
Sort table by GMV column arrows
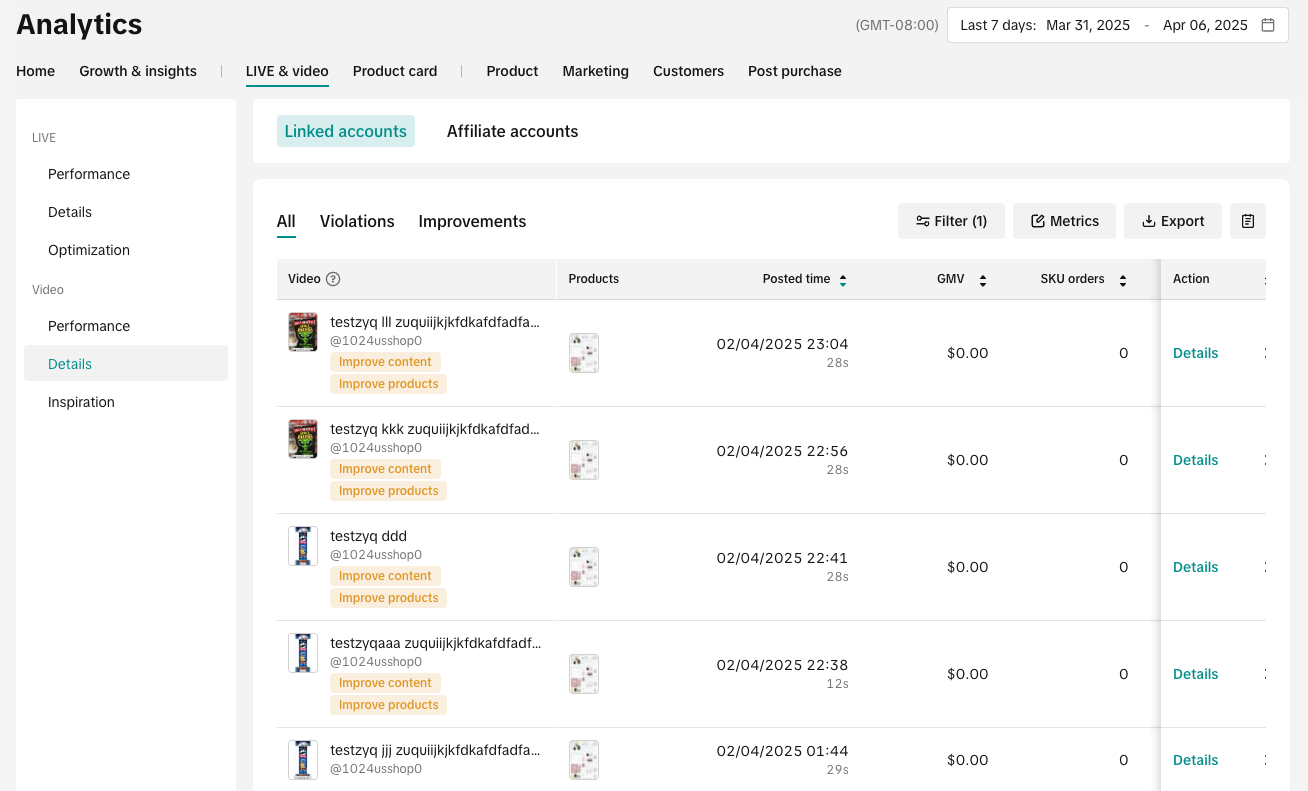(x=982, y=280)
